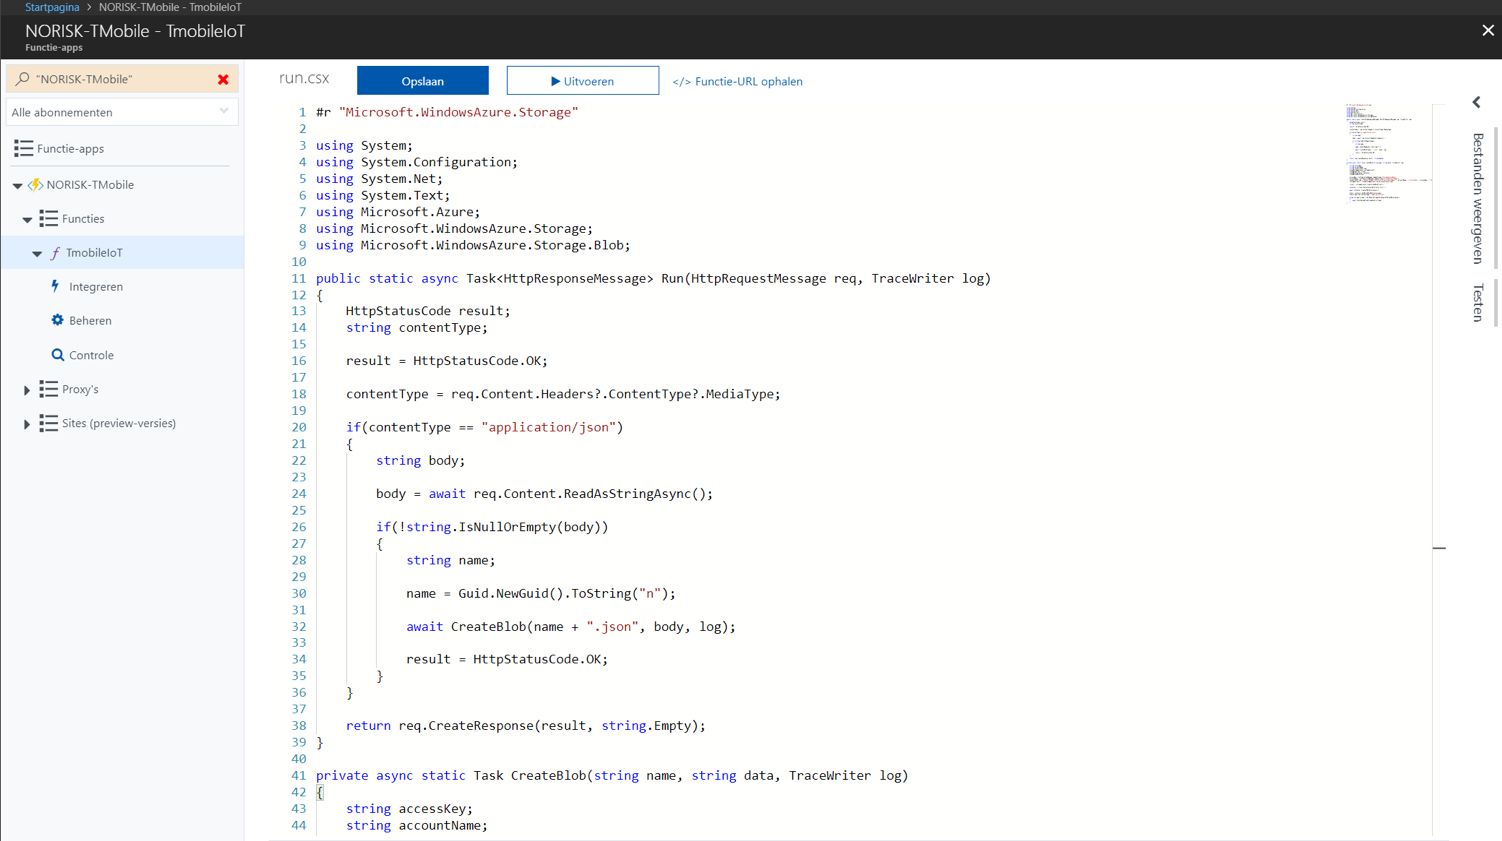
Task: Click the code minimap overview
Action: click(x=1388, y=152)
